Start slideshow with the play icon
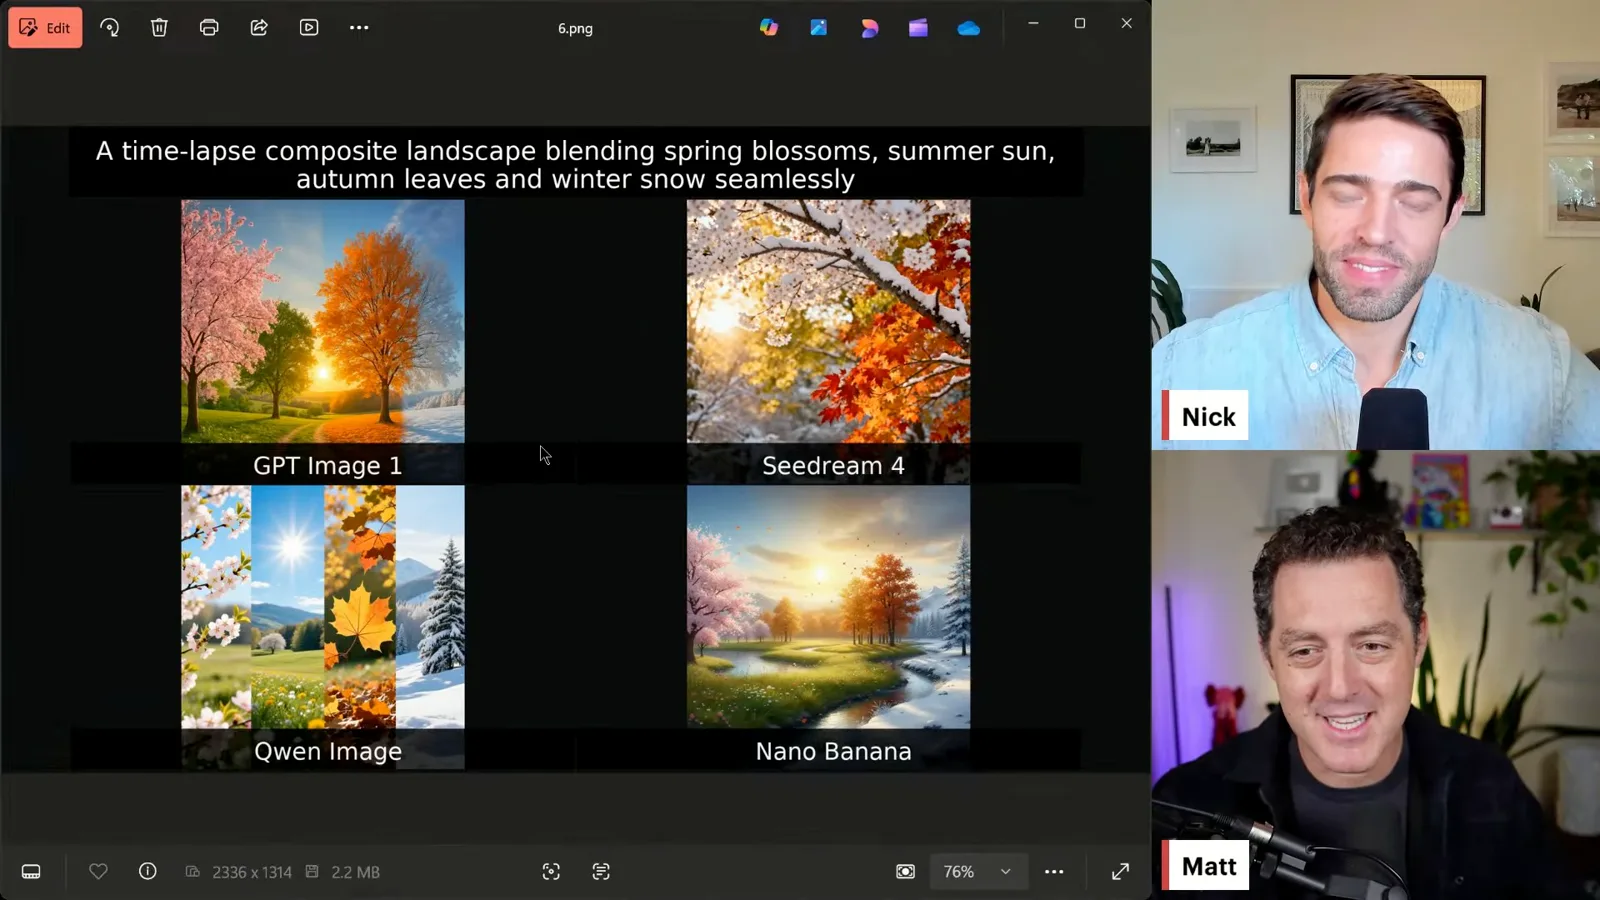Screen dimensions: 1600x900 coord(309,28)
